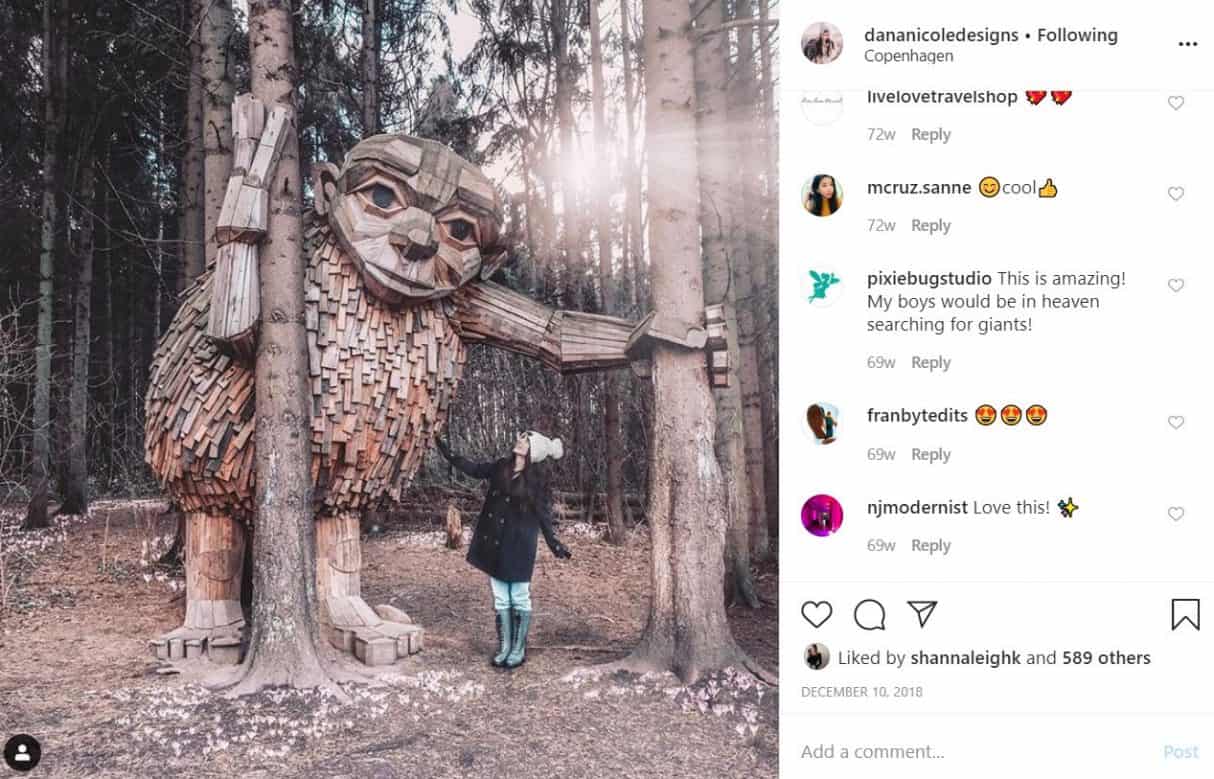Click franbytedits' profile picture
The width and height of the screenshot is (1214, 779).
click(x=822, y=423)
